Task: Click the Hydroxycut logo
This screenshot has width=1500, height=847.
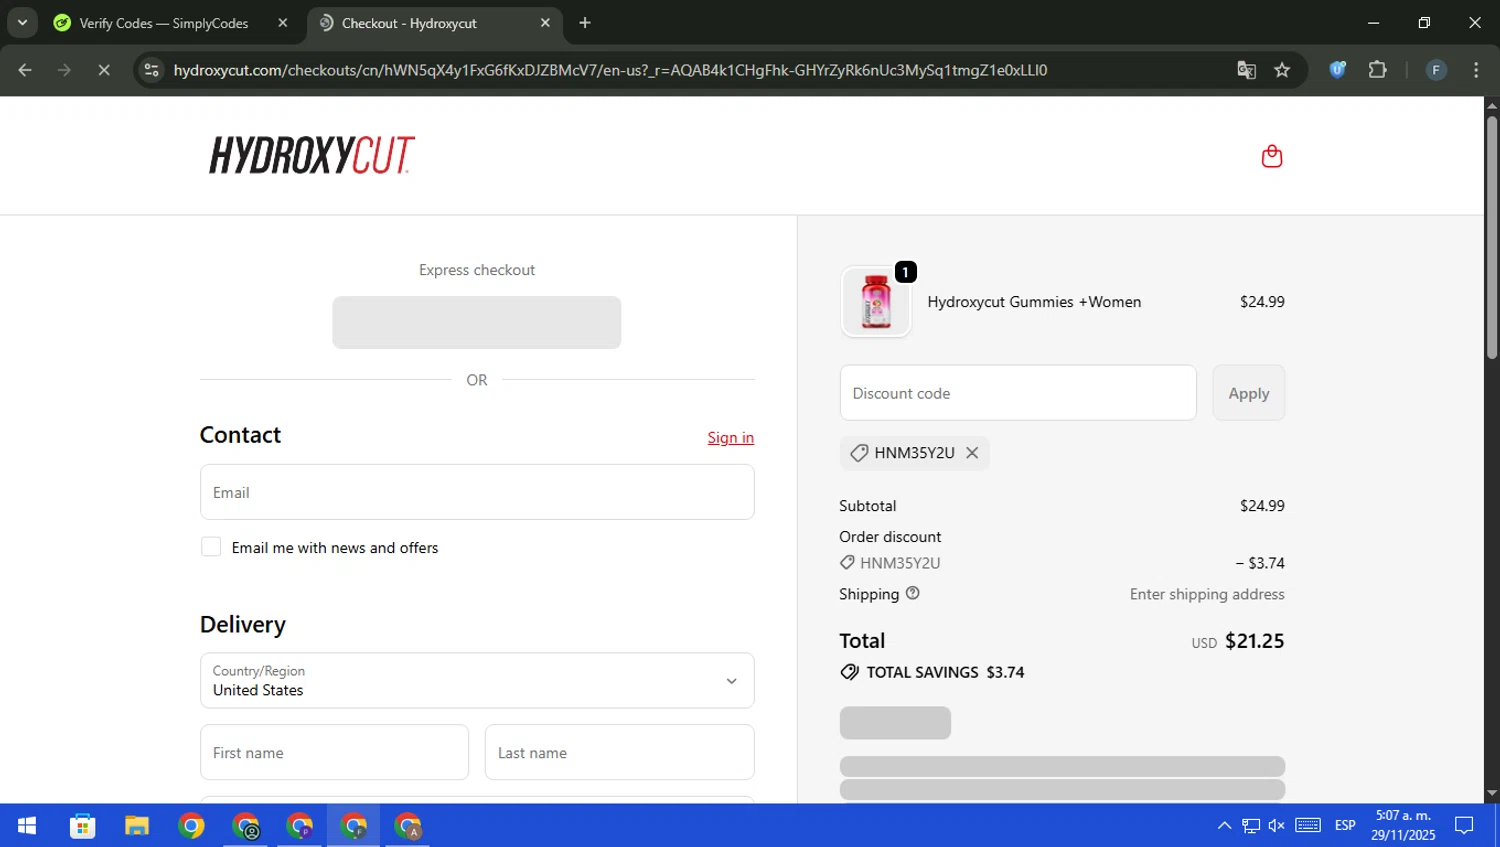Action: pos(311,155)
